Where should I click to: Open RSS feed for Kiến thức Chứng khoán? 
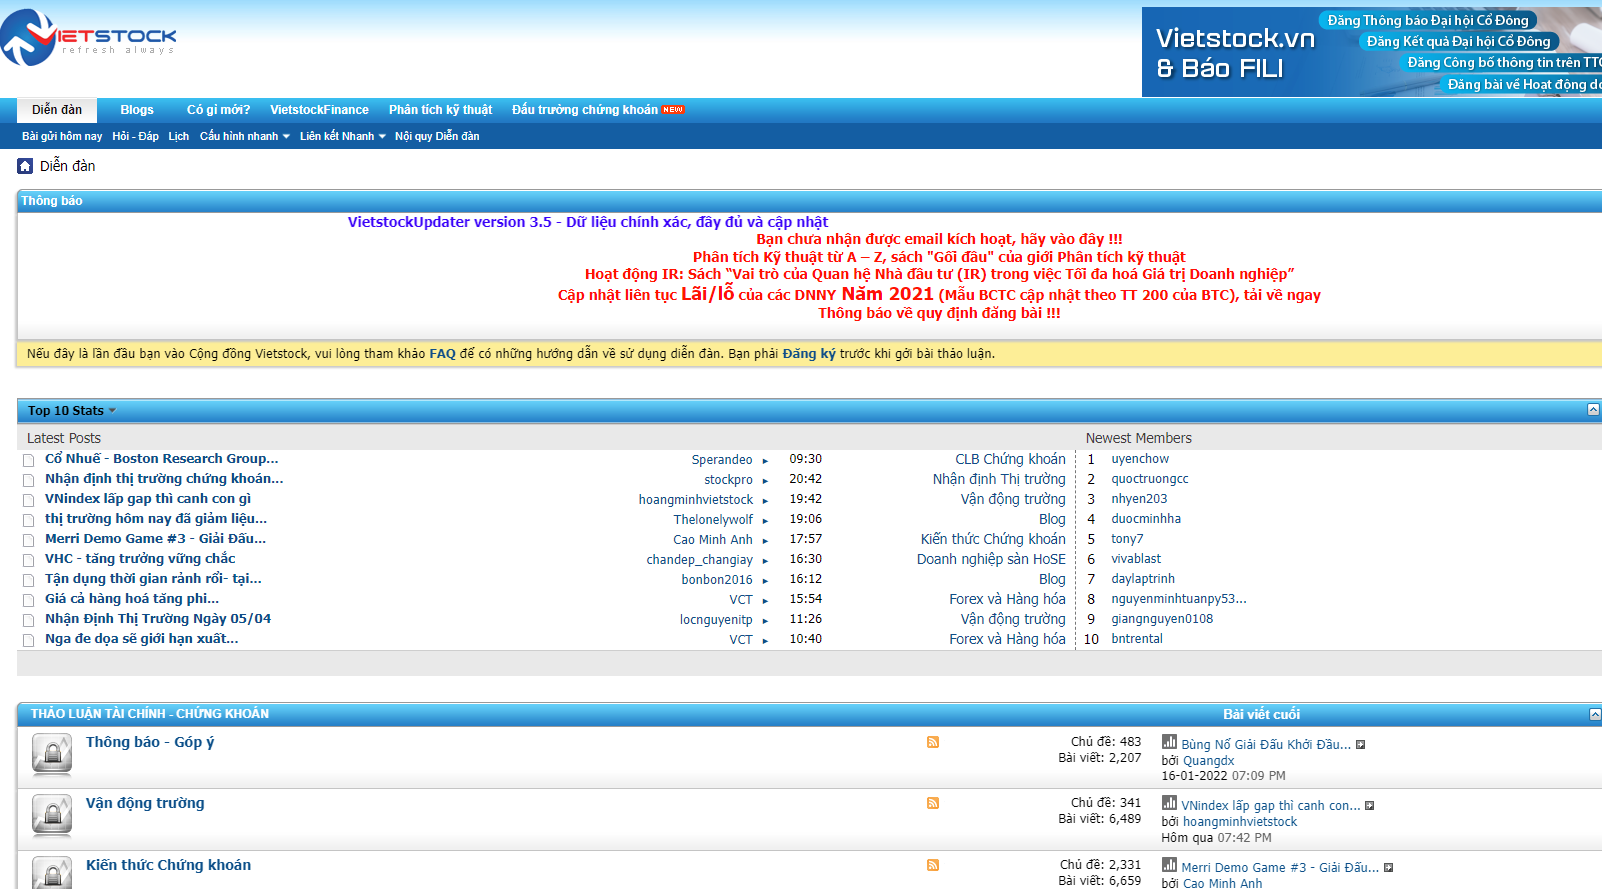tap(933, 865)
